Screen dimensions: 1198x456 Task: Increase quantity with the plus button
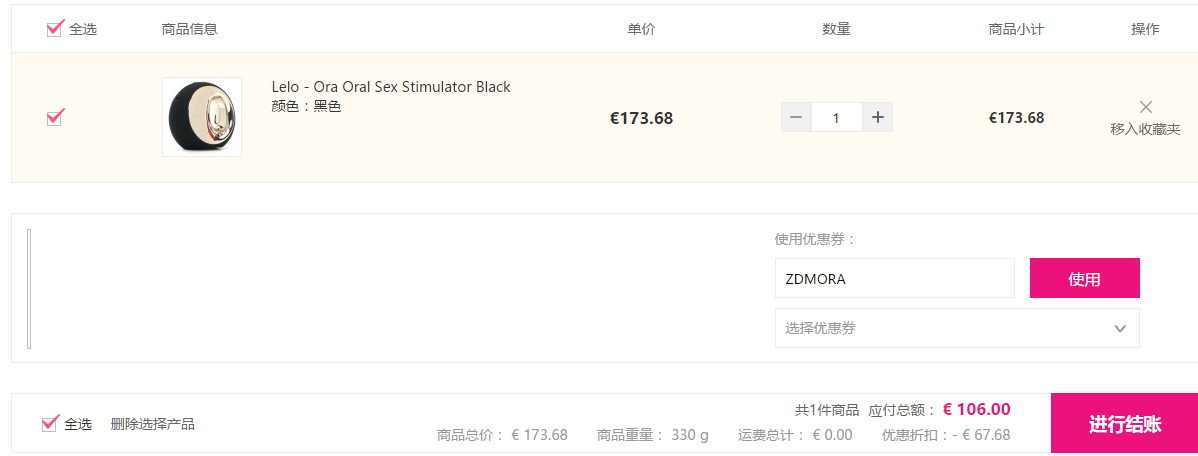click(x=878, y=118)
